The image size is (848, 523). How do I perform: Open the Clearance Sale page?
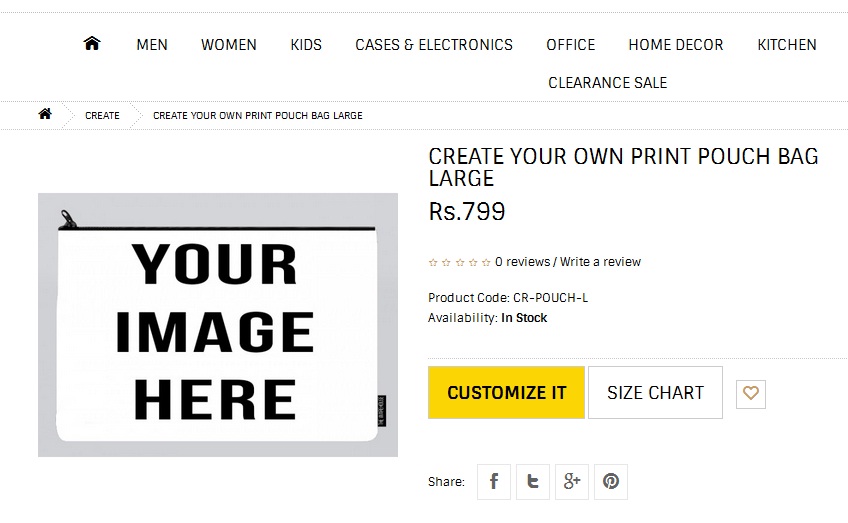click(608, 83)
